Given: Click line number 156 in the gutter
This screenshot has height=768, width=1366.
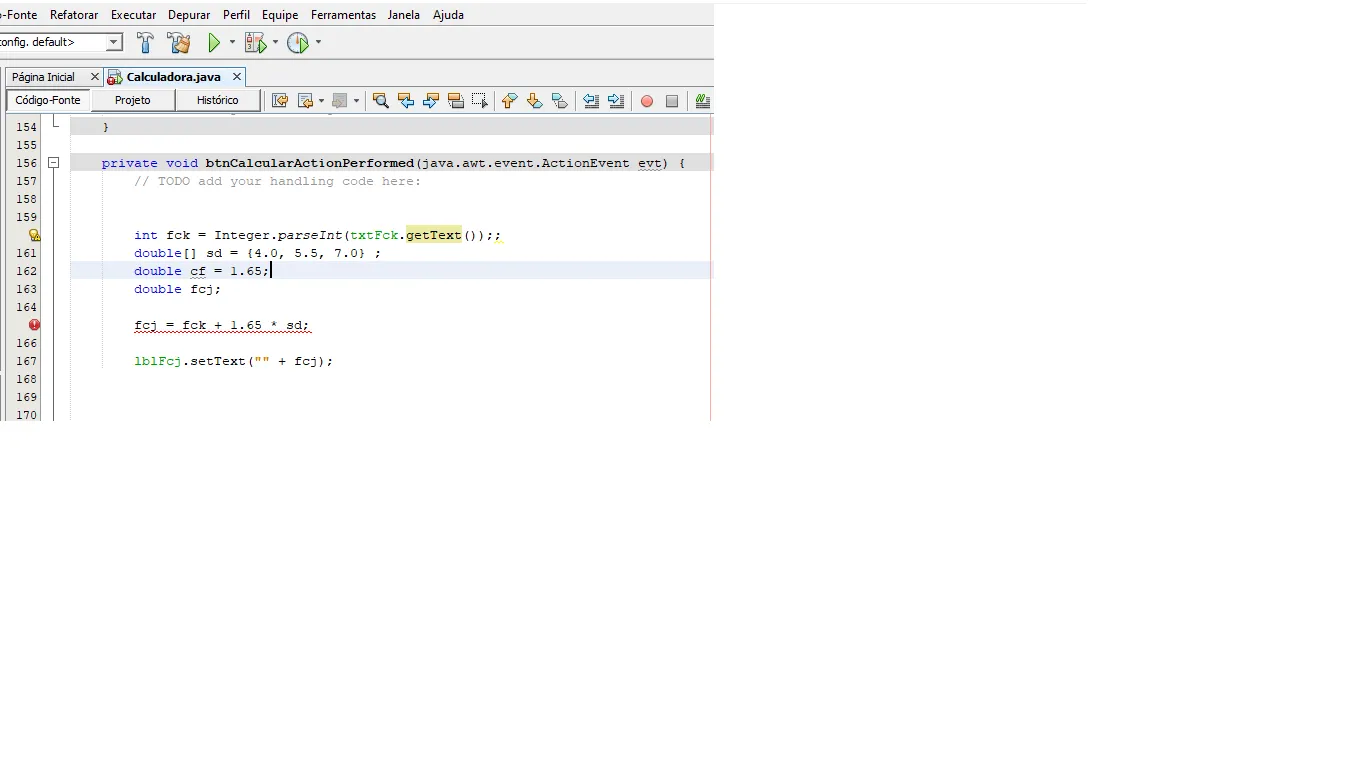Looking at the screenshot, I should pos(26,163).
